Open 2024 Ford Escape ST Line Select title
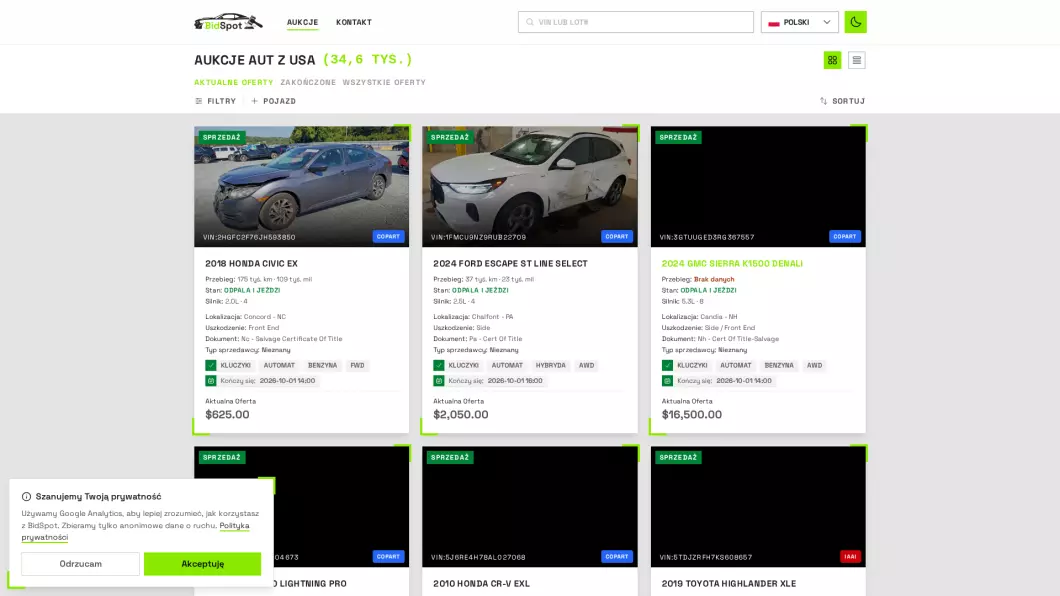Image resolution: width=1060 pixels, height=596 pixels. (x=510, y=264)
